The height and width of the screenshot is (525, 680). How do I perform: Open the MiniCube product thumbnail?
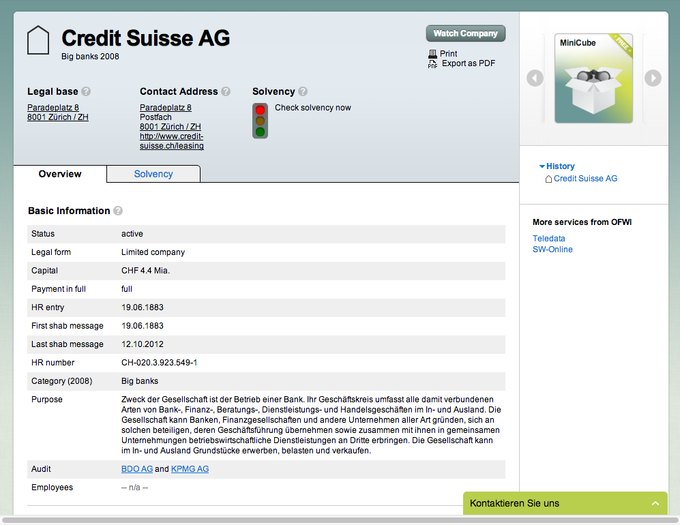click(593, 78)
